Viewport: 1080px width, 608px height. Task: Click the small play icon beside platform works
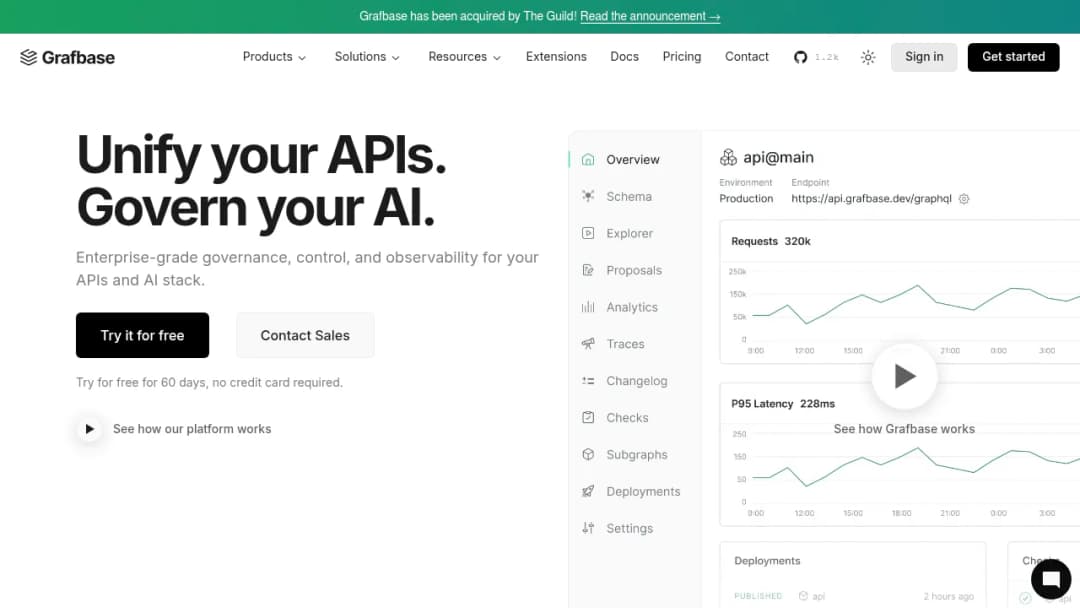click(x=89, y=429)
